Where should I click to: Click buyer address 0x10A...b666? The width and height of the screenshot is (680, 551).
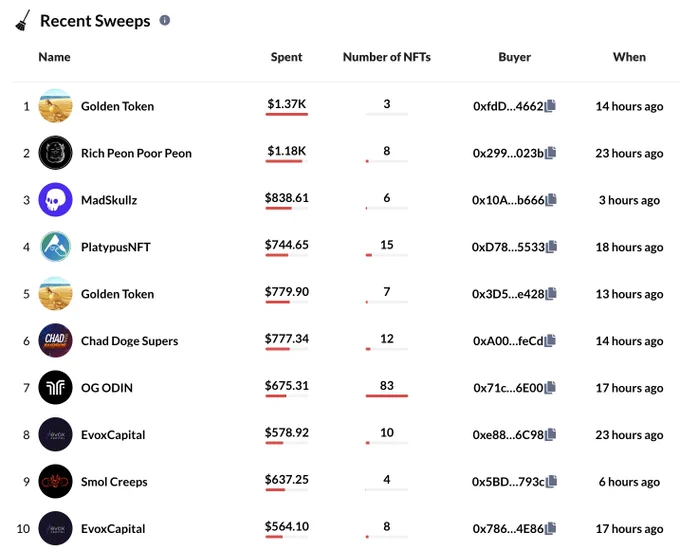(508, 200)
